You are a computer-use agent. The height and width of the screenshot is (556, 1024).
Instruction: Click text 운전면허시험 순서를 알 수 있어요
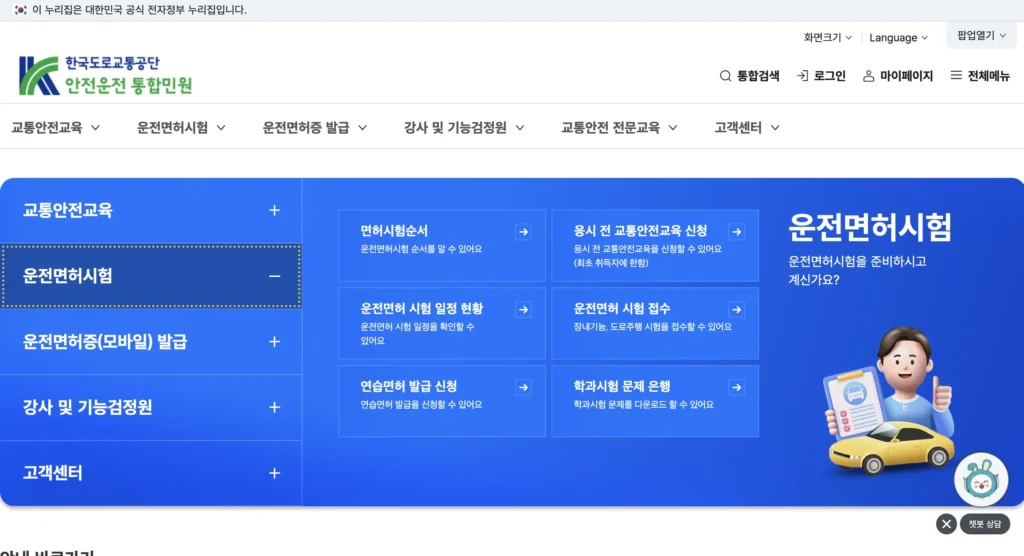(x=421, y=249)
